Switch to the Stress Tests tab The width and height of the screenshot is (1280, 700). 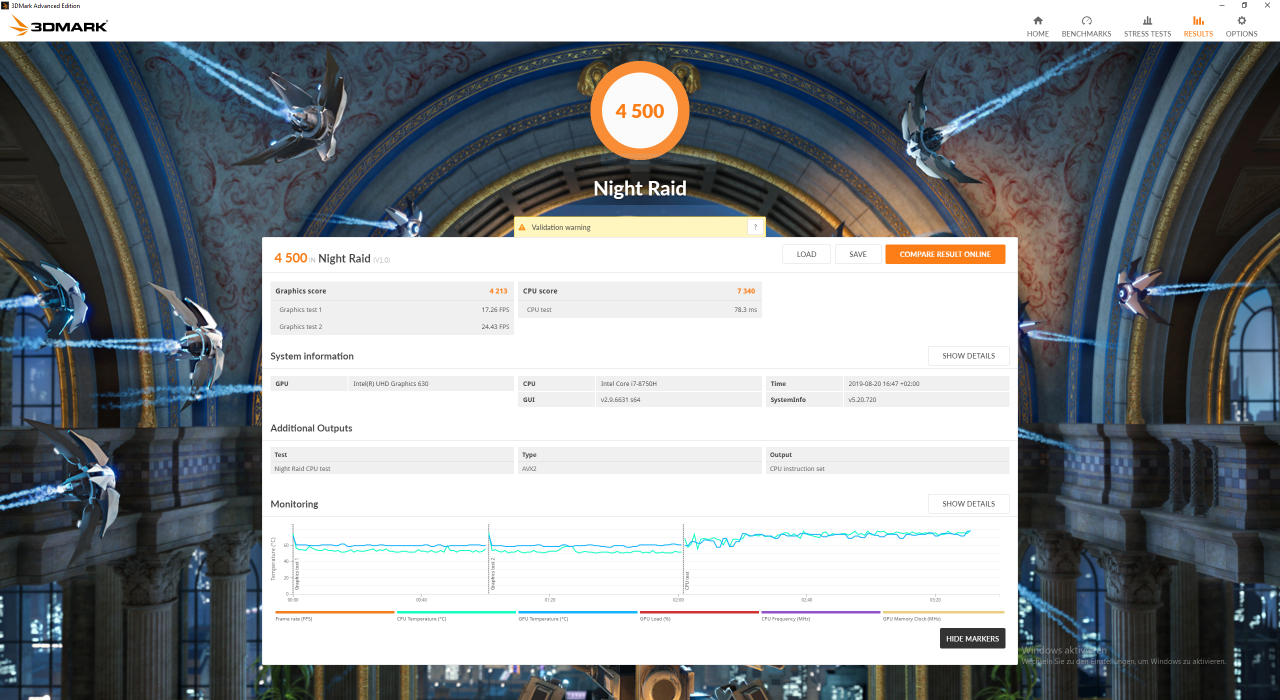1147,26
